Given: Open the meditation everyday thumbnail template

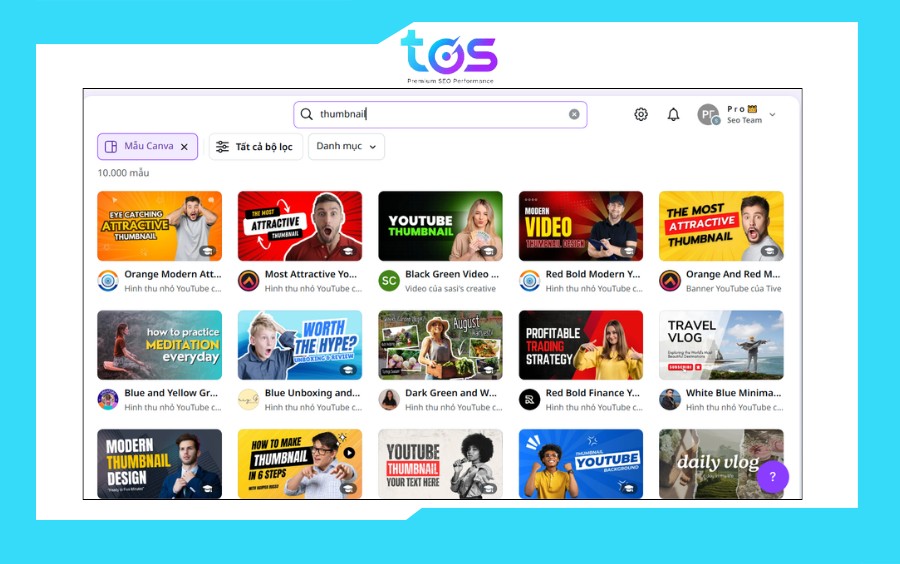Looking at the screenshot, I should [159, 345].
